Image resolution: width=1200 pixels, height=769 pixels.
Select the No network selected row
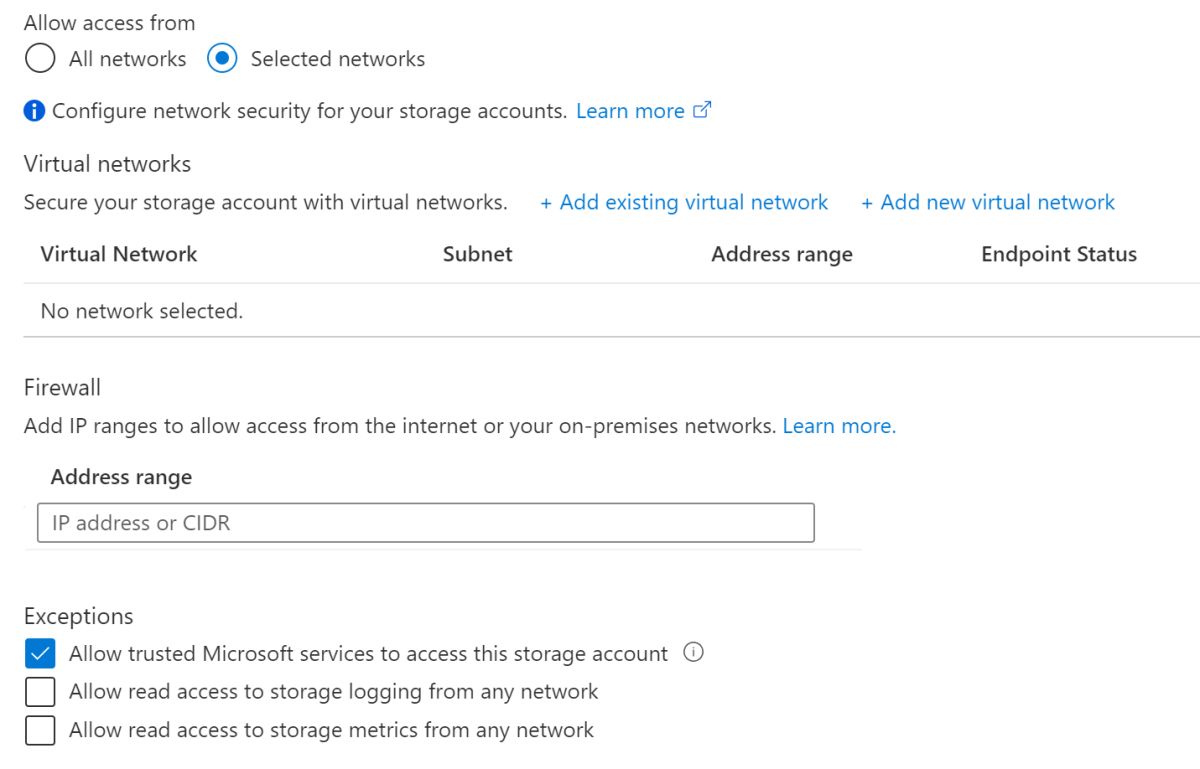click(x=142, y=311)
